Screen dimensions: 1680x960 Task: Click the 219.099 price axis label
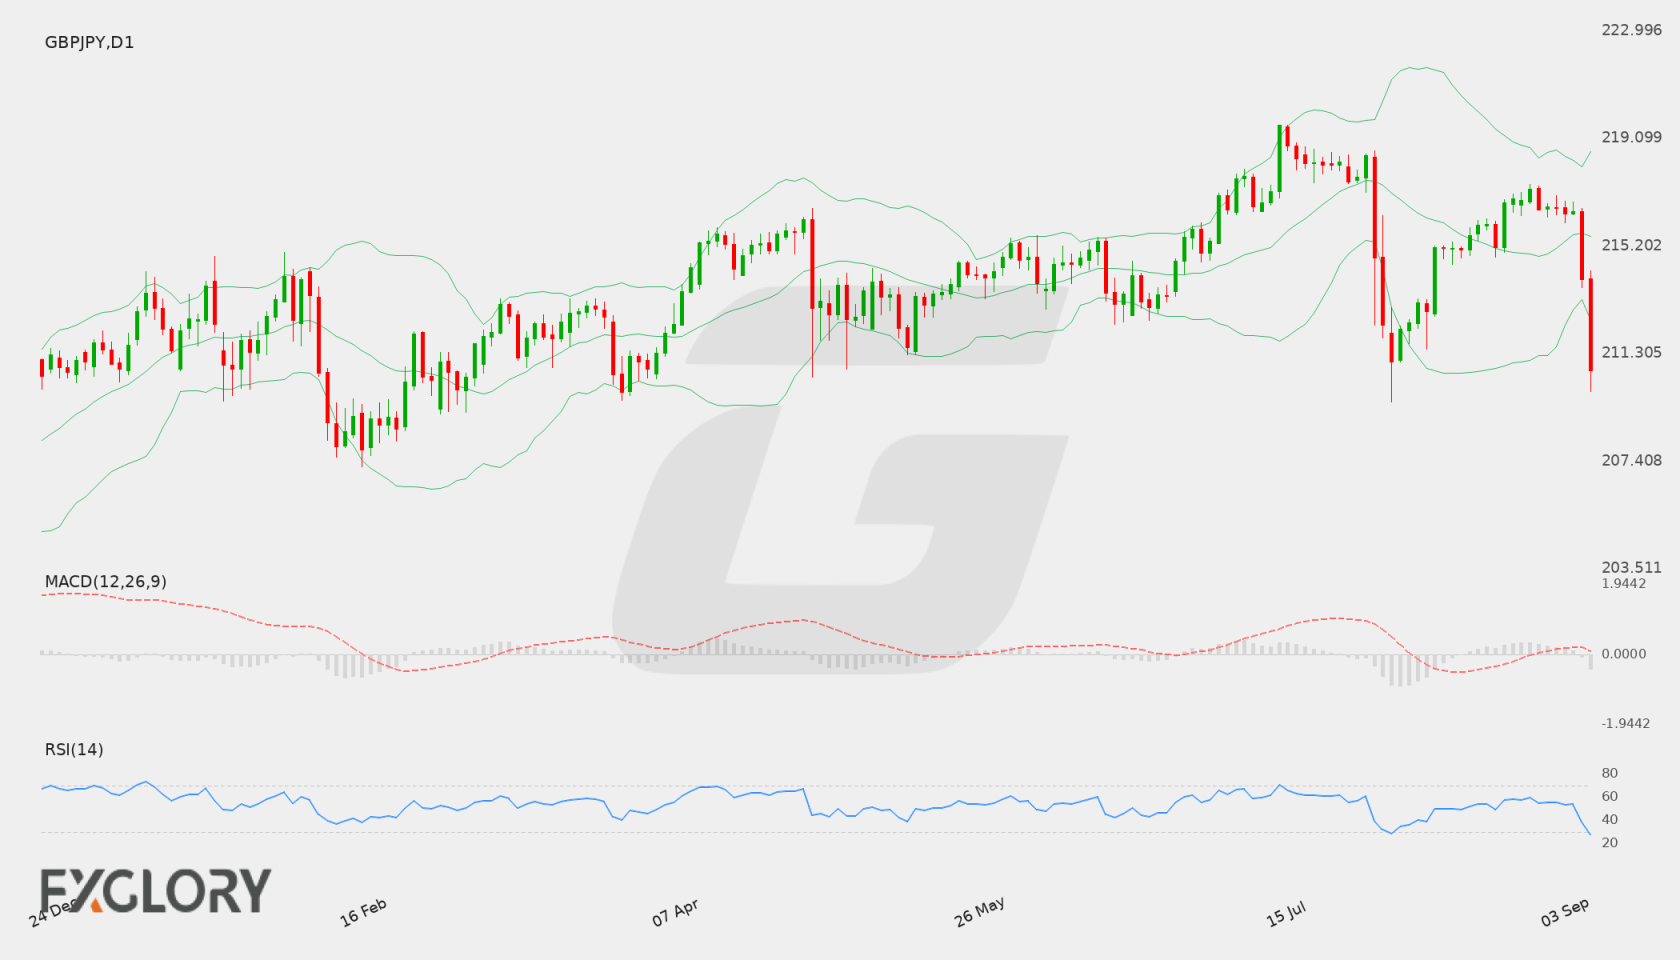pyautogui.click(x=1631, y=137)
